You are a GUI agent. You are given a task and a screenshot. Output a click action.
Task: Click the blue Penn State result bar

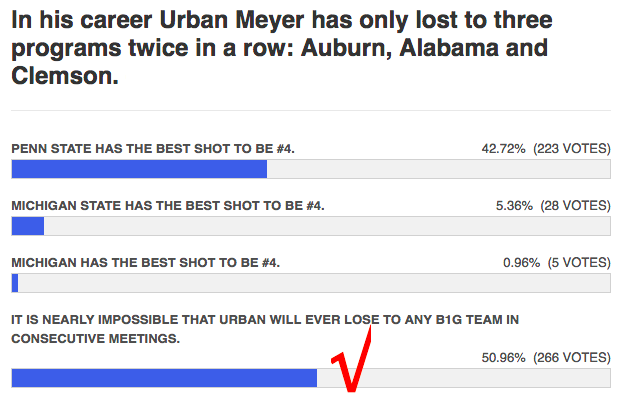(x=139, y=169)
